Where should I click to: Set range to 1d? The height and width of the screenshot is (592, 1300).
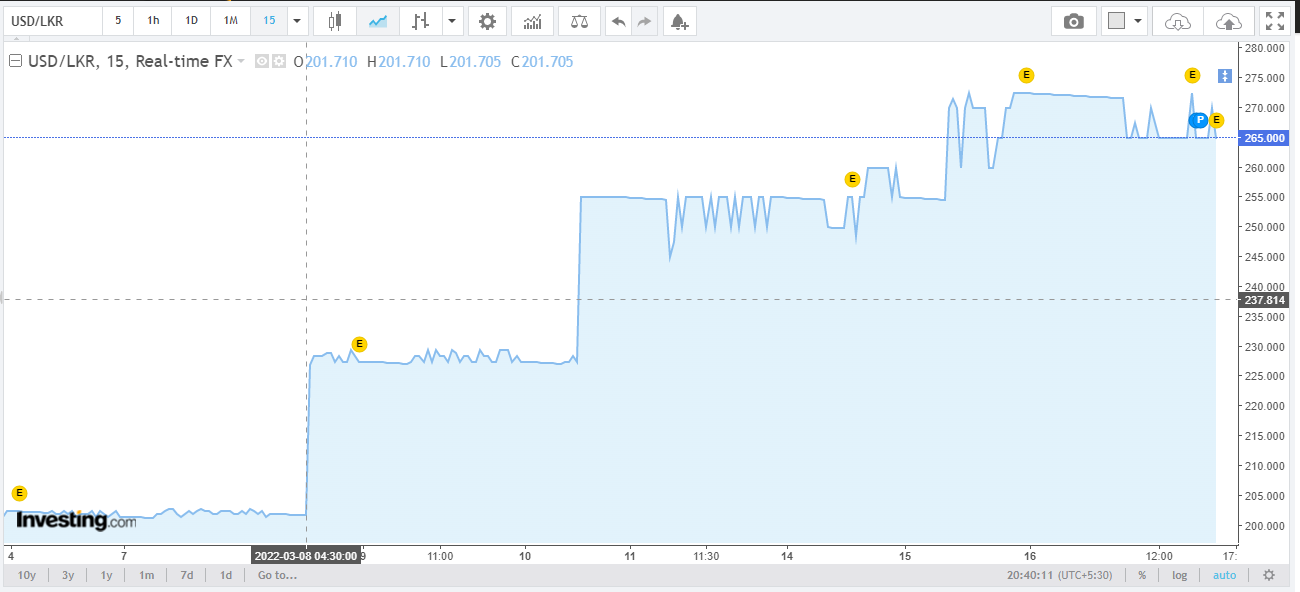tap(226, 575)
